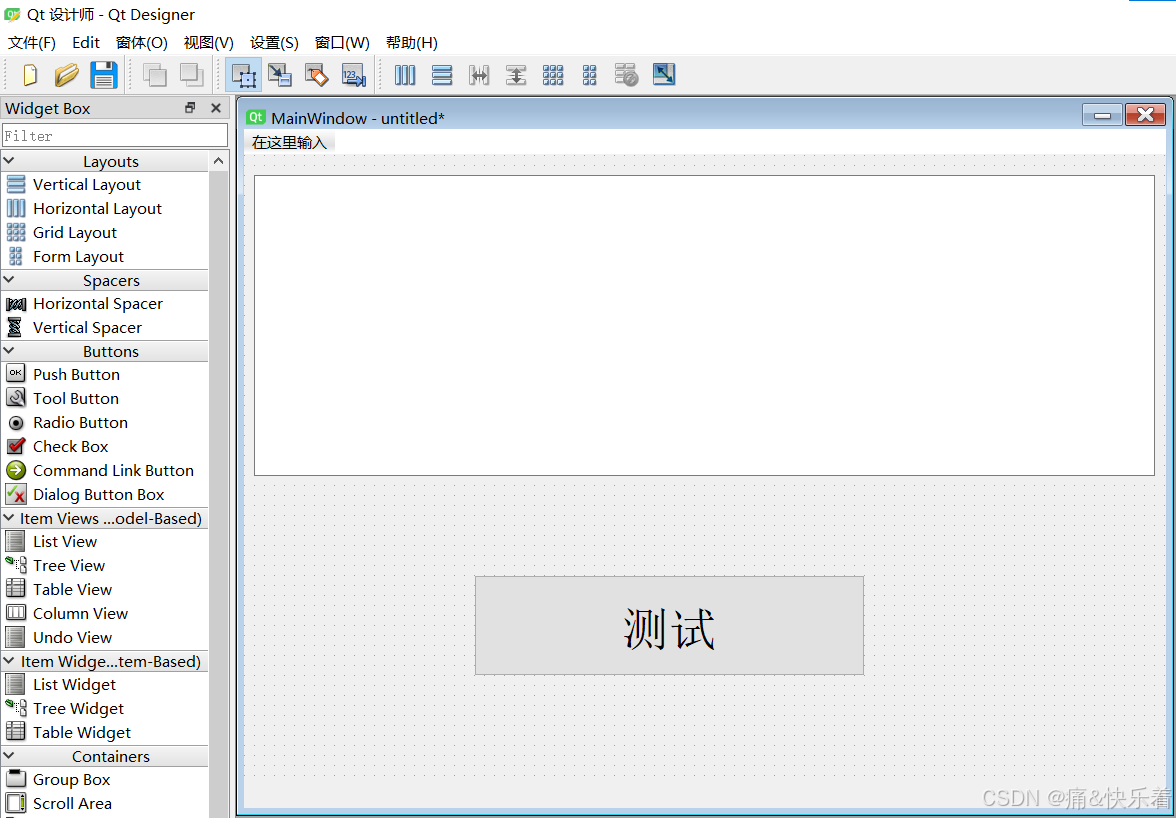
Task: Open the 窗体(O) menu
Action: pyautogui.click(x=142, y=43)
